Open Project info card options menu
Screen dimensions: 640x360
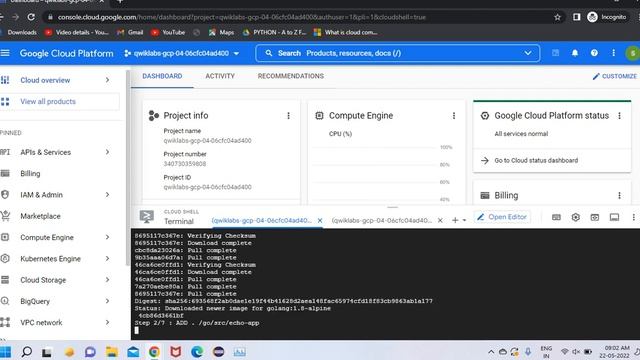coord(289,116)
